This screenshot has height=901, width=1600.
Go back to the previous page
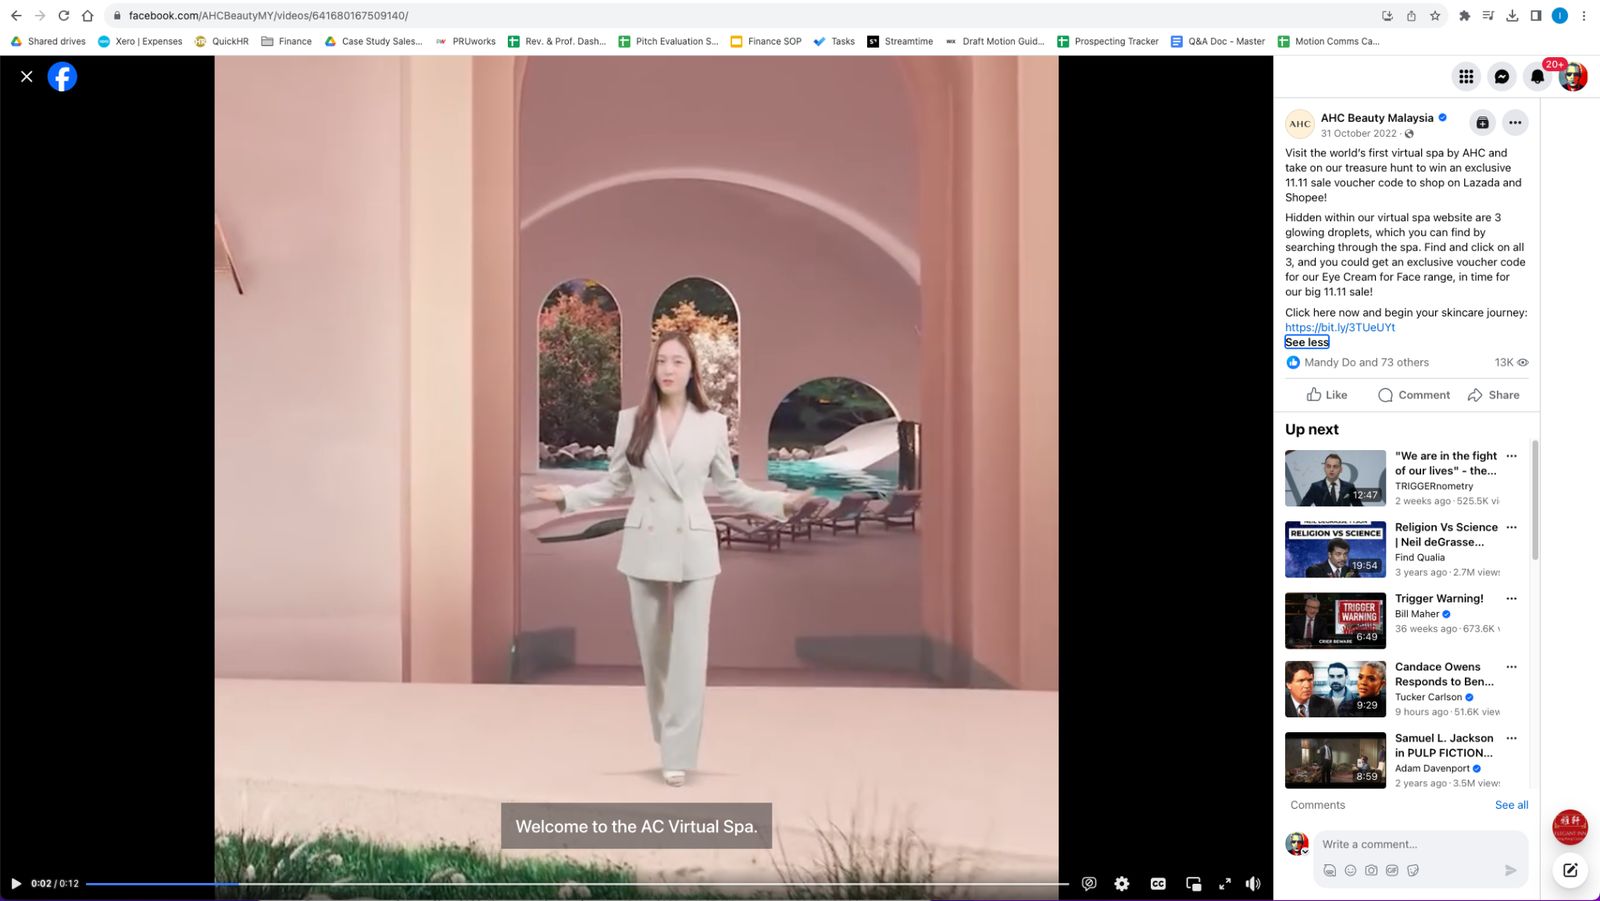pos(16,15)
